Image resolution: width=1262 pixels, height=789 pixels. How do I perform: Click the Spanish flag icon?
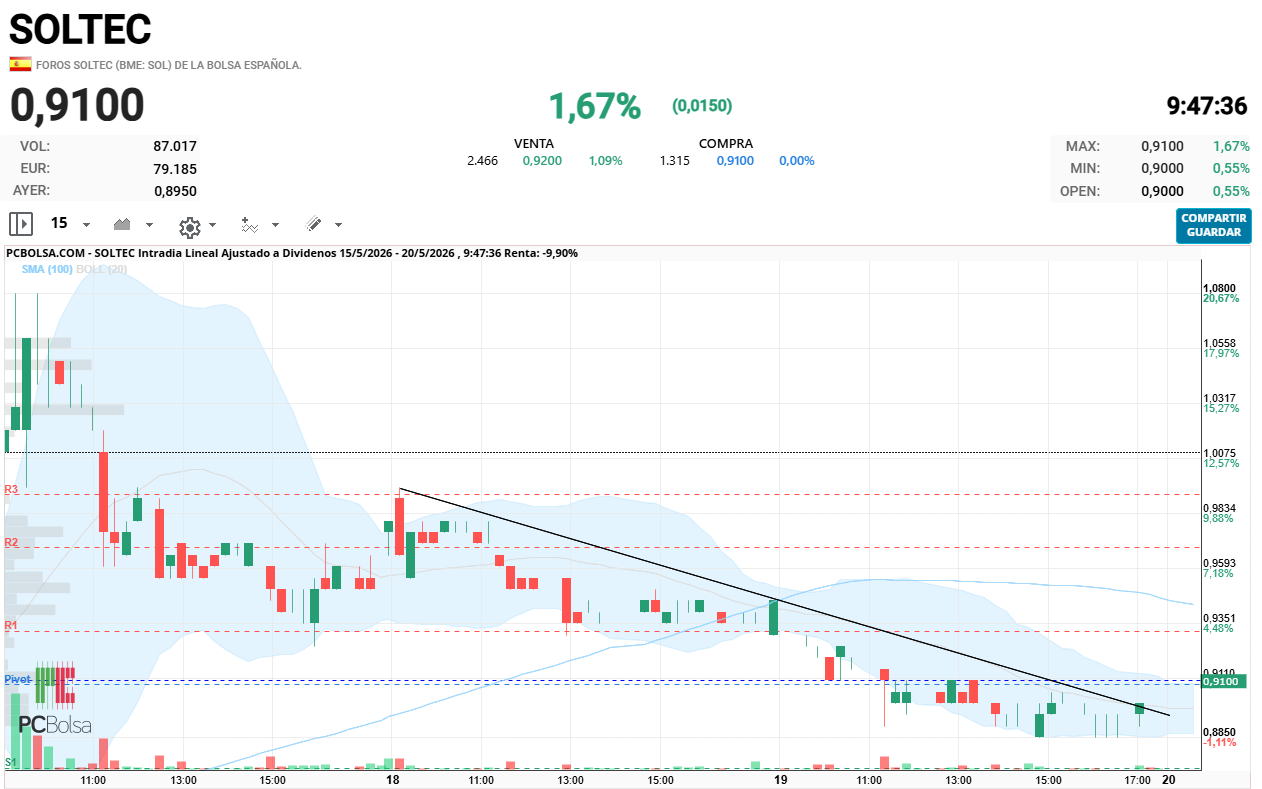(20, 64)
